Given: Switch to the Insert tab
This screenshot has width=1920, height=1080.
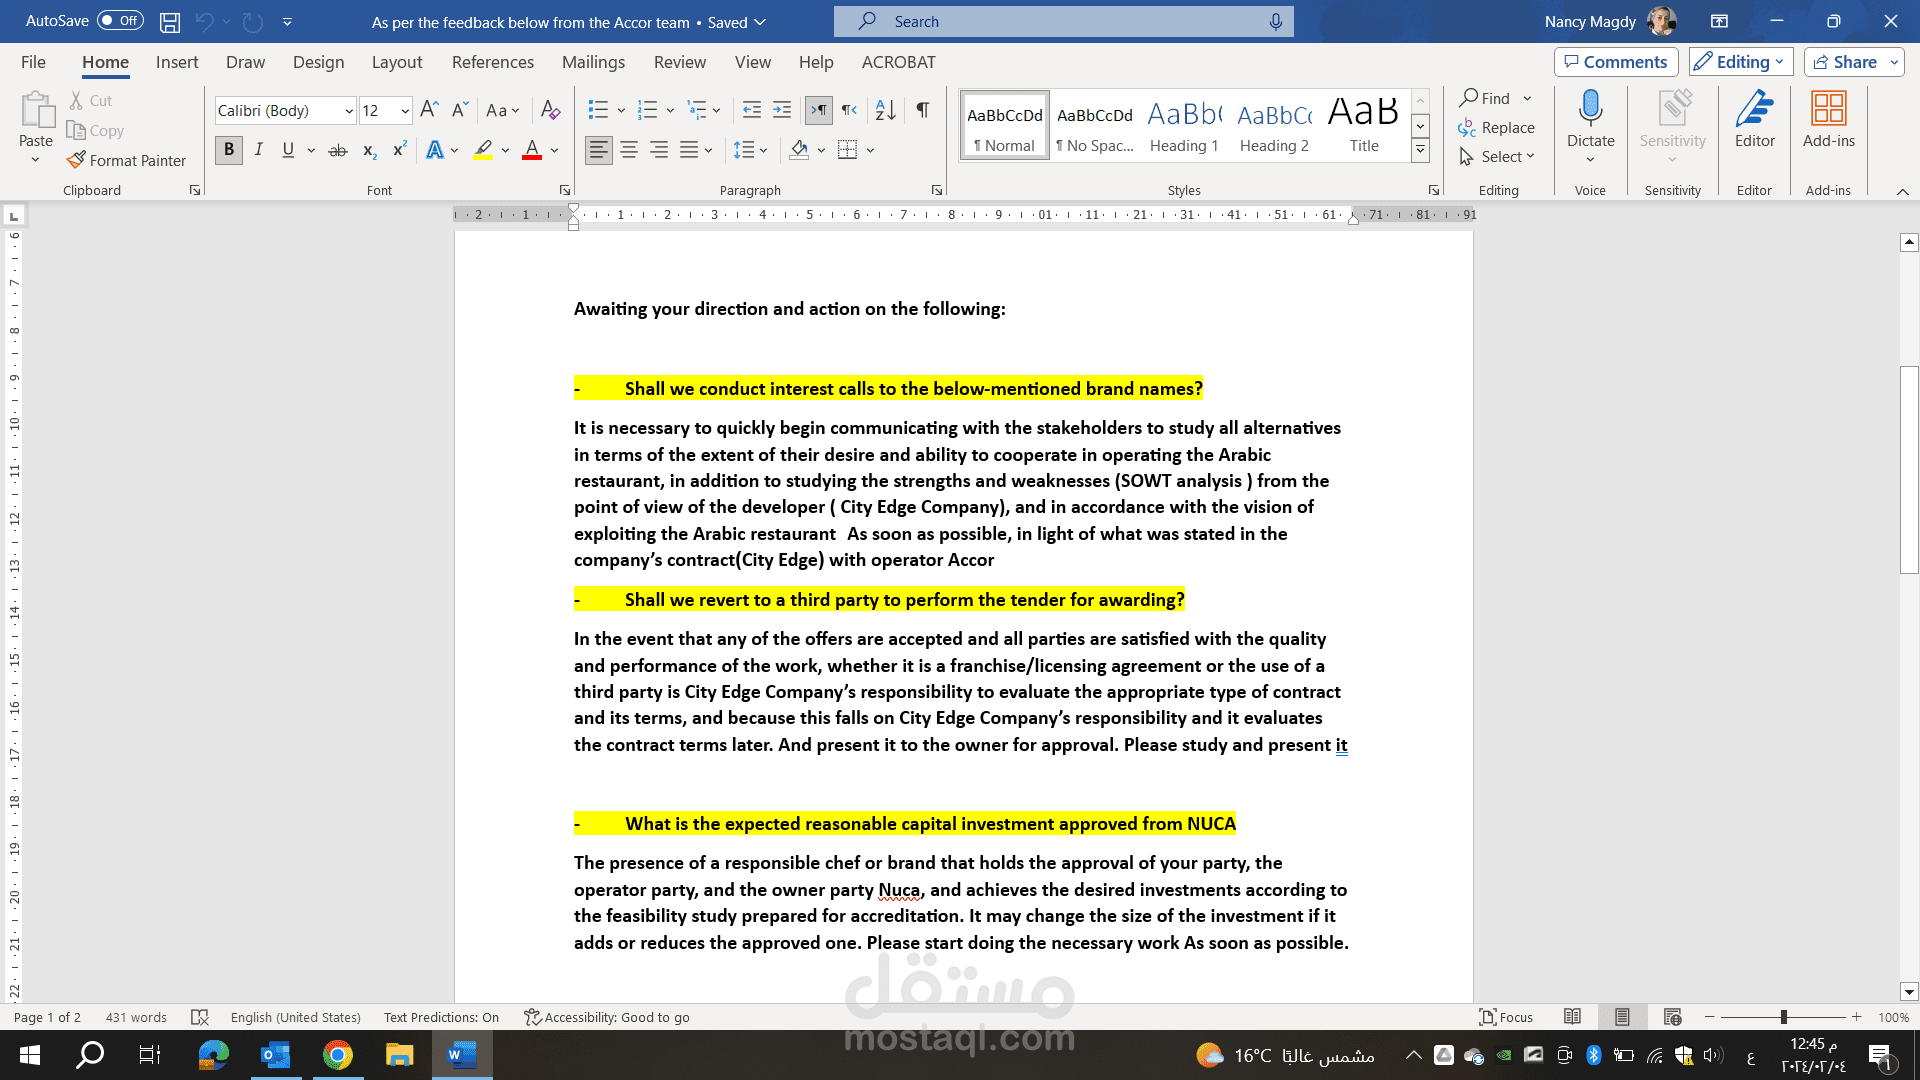Looking at the screenshot, I should click(177, 62).
